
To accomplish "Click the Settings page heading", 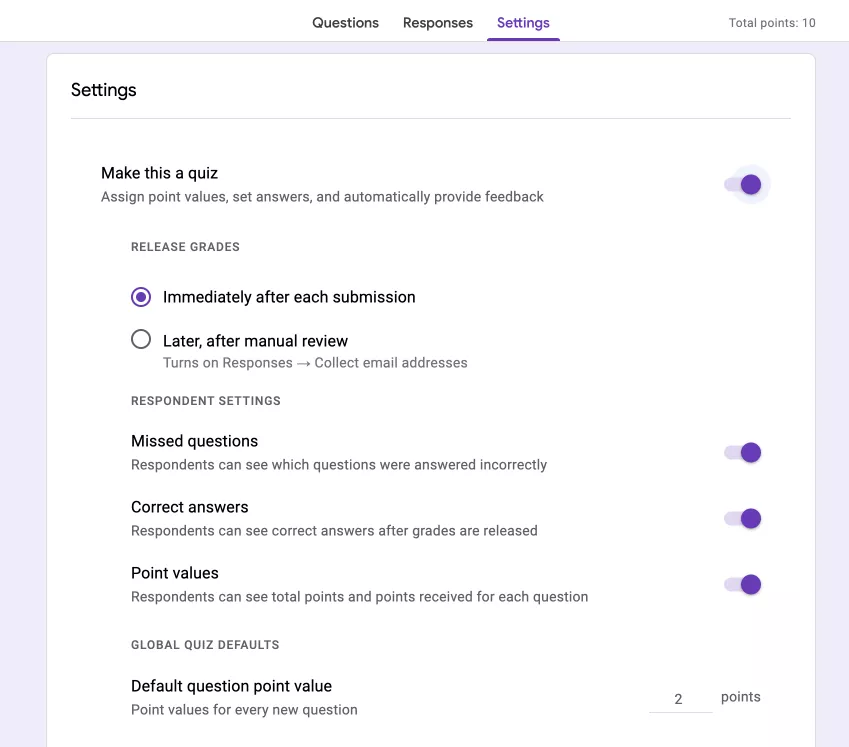I will tap(103, 90).
